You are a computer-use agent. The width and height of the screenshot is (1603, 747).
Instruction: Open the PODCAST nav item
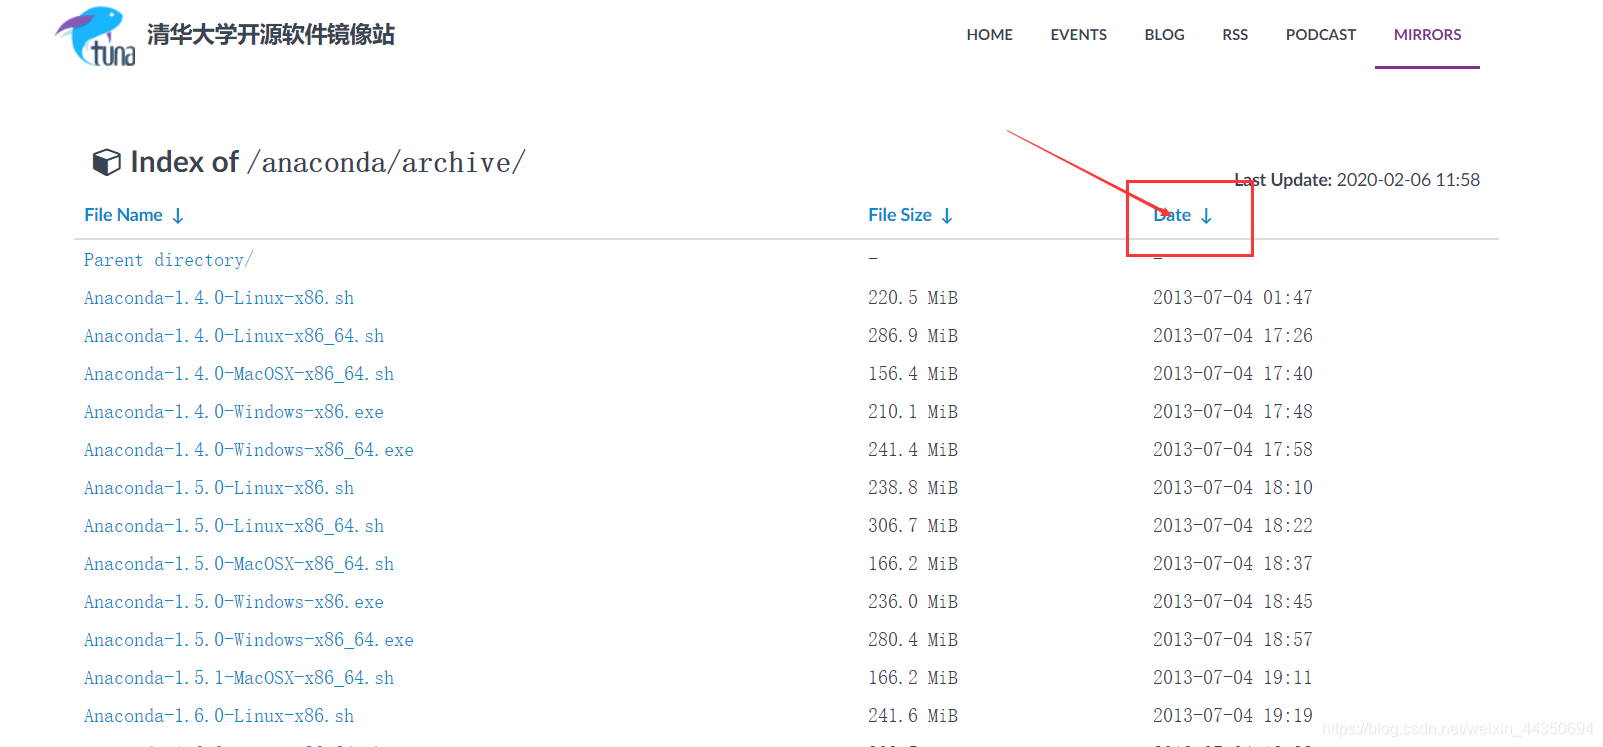tap(1320, 35)
